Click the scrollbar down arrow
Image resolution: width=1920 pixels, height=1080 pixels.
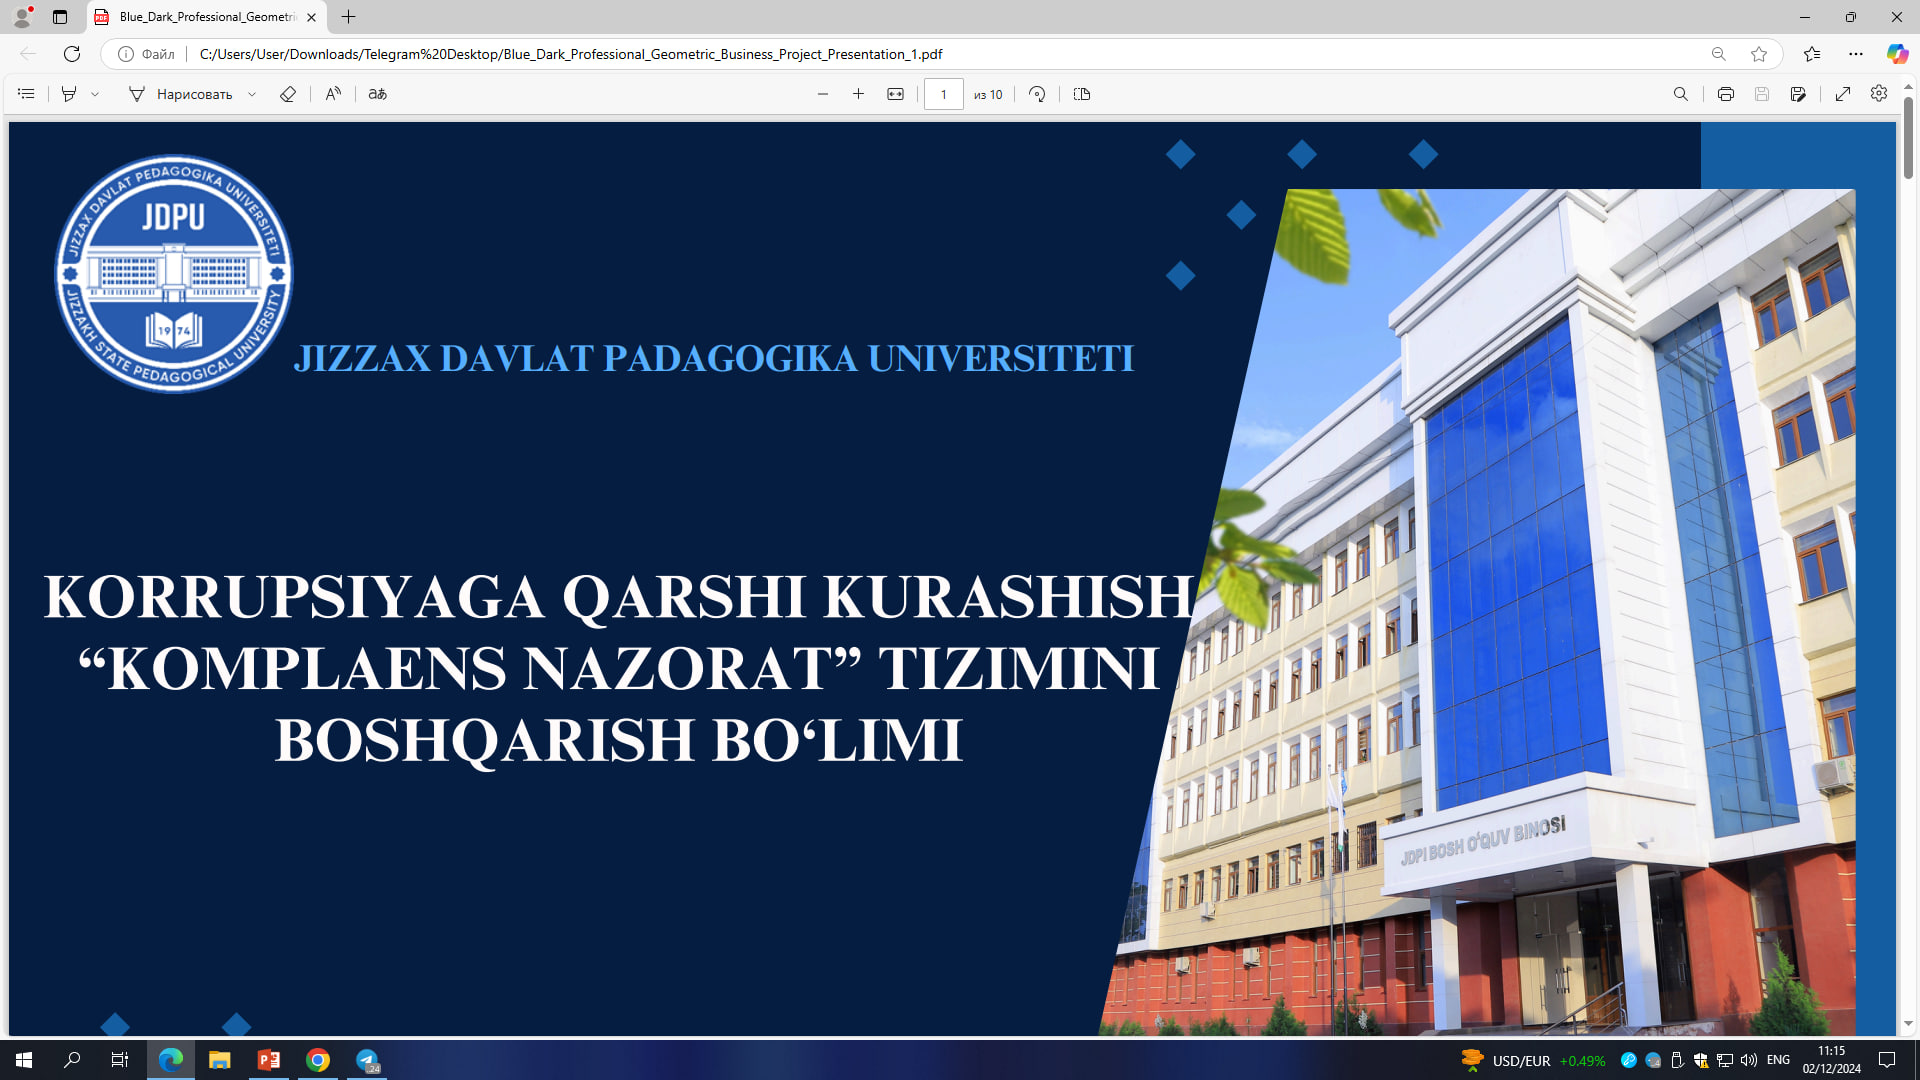1908,1024
